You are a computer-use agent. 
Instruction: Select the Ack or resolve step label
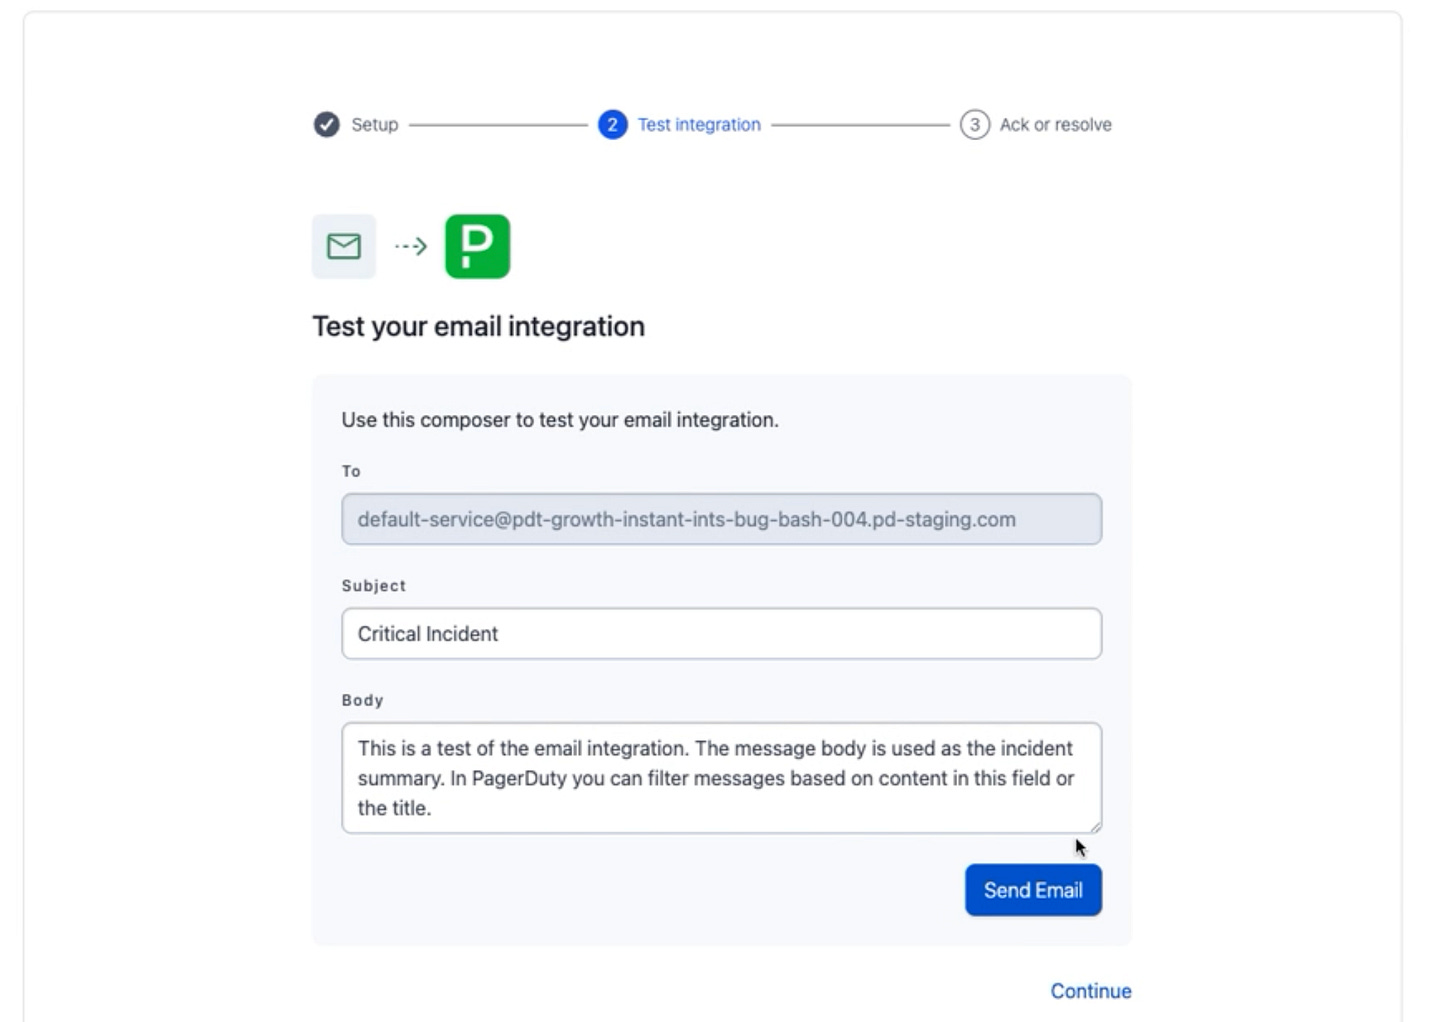click(x=1055, y=124)
